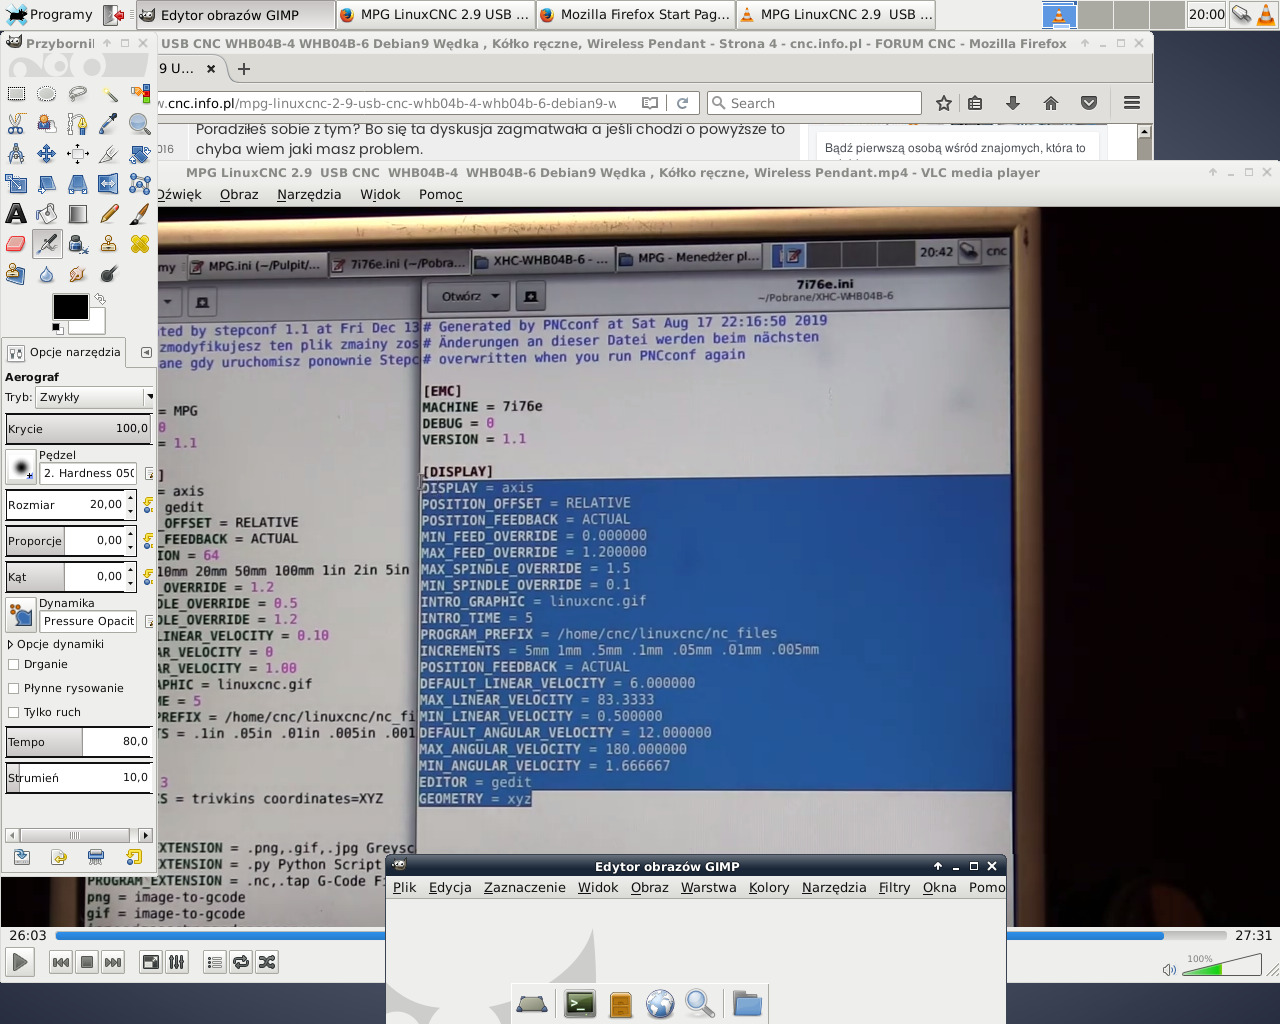
Task: Choose the Paintbrush tool
Action: pos(140,214)
